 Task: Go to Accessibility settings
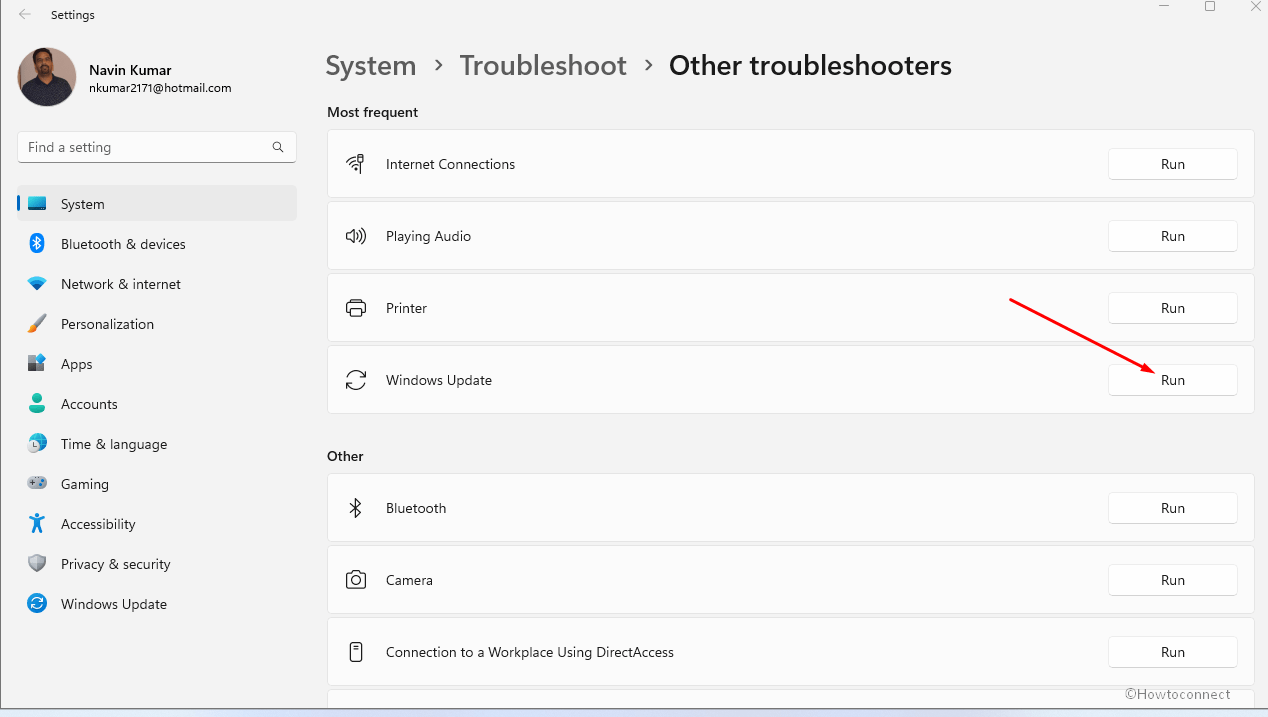tap(157, 524)
